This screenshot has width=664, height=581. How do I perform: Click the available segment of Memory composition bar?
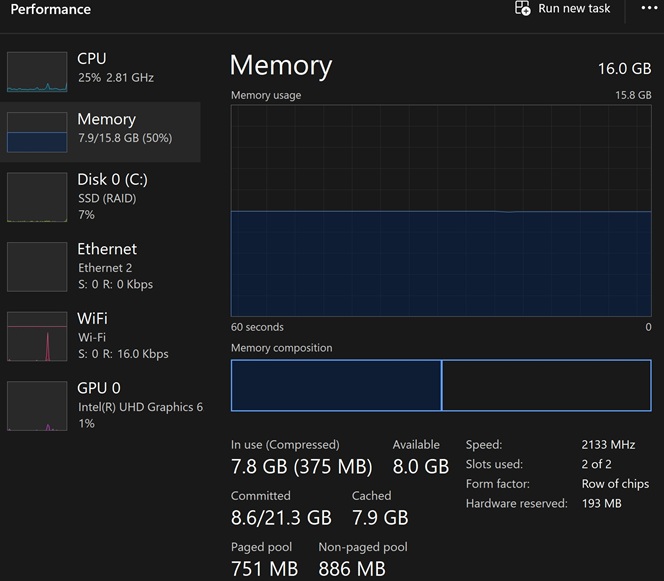(x=546, y=385)
